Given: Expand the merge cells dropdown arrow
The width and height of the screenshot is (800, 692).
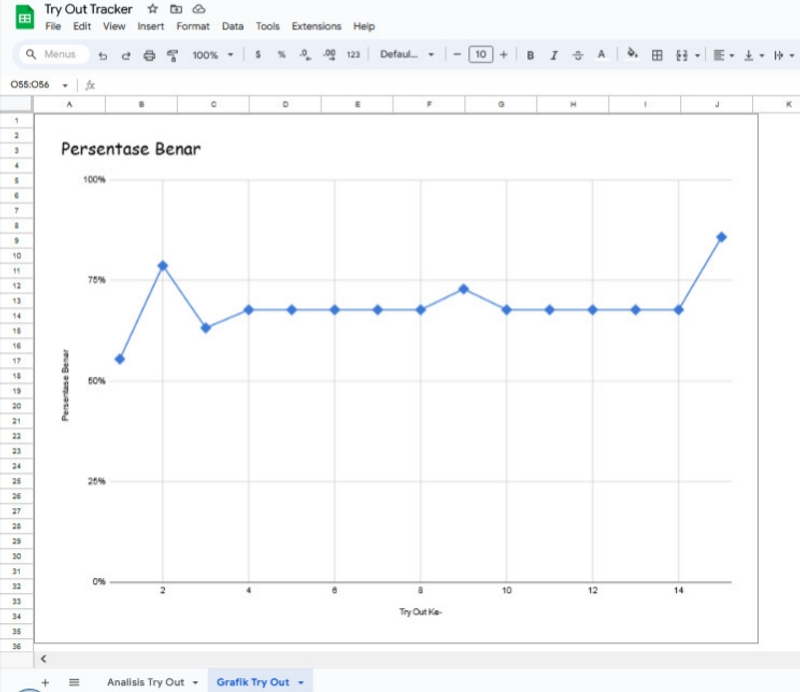Looking at the screenshot, I should pos(697,55).
